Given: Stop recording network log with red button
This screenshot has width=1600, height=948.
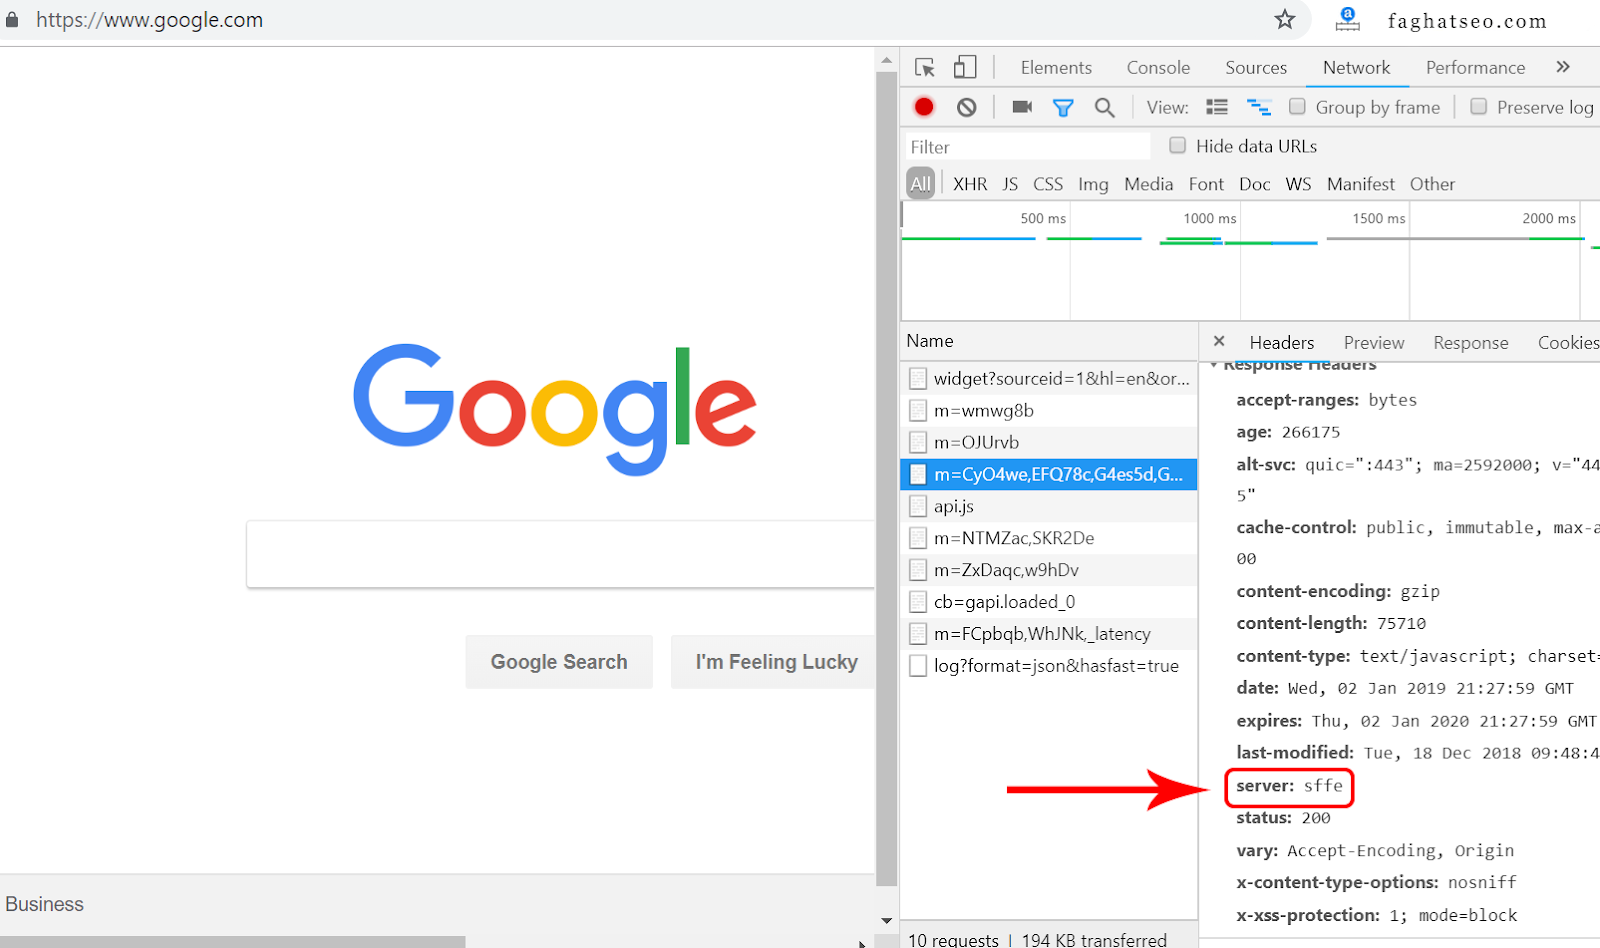Looking at the screenshot, I should [924, 107].
